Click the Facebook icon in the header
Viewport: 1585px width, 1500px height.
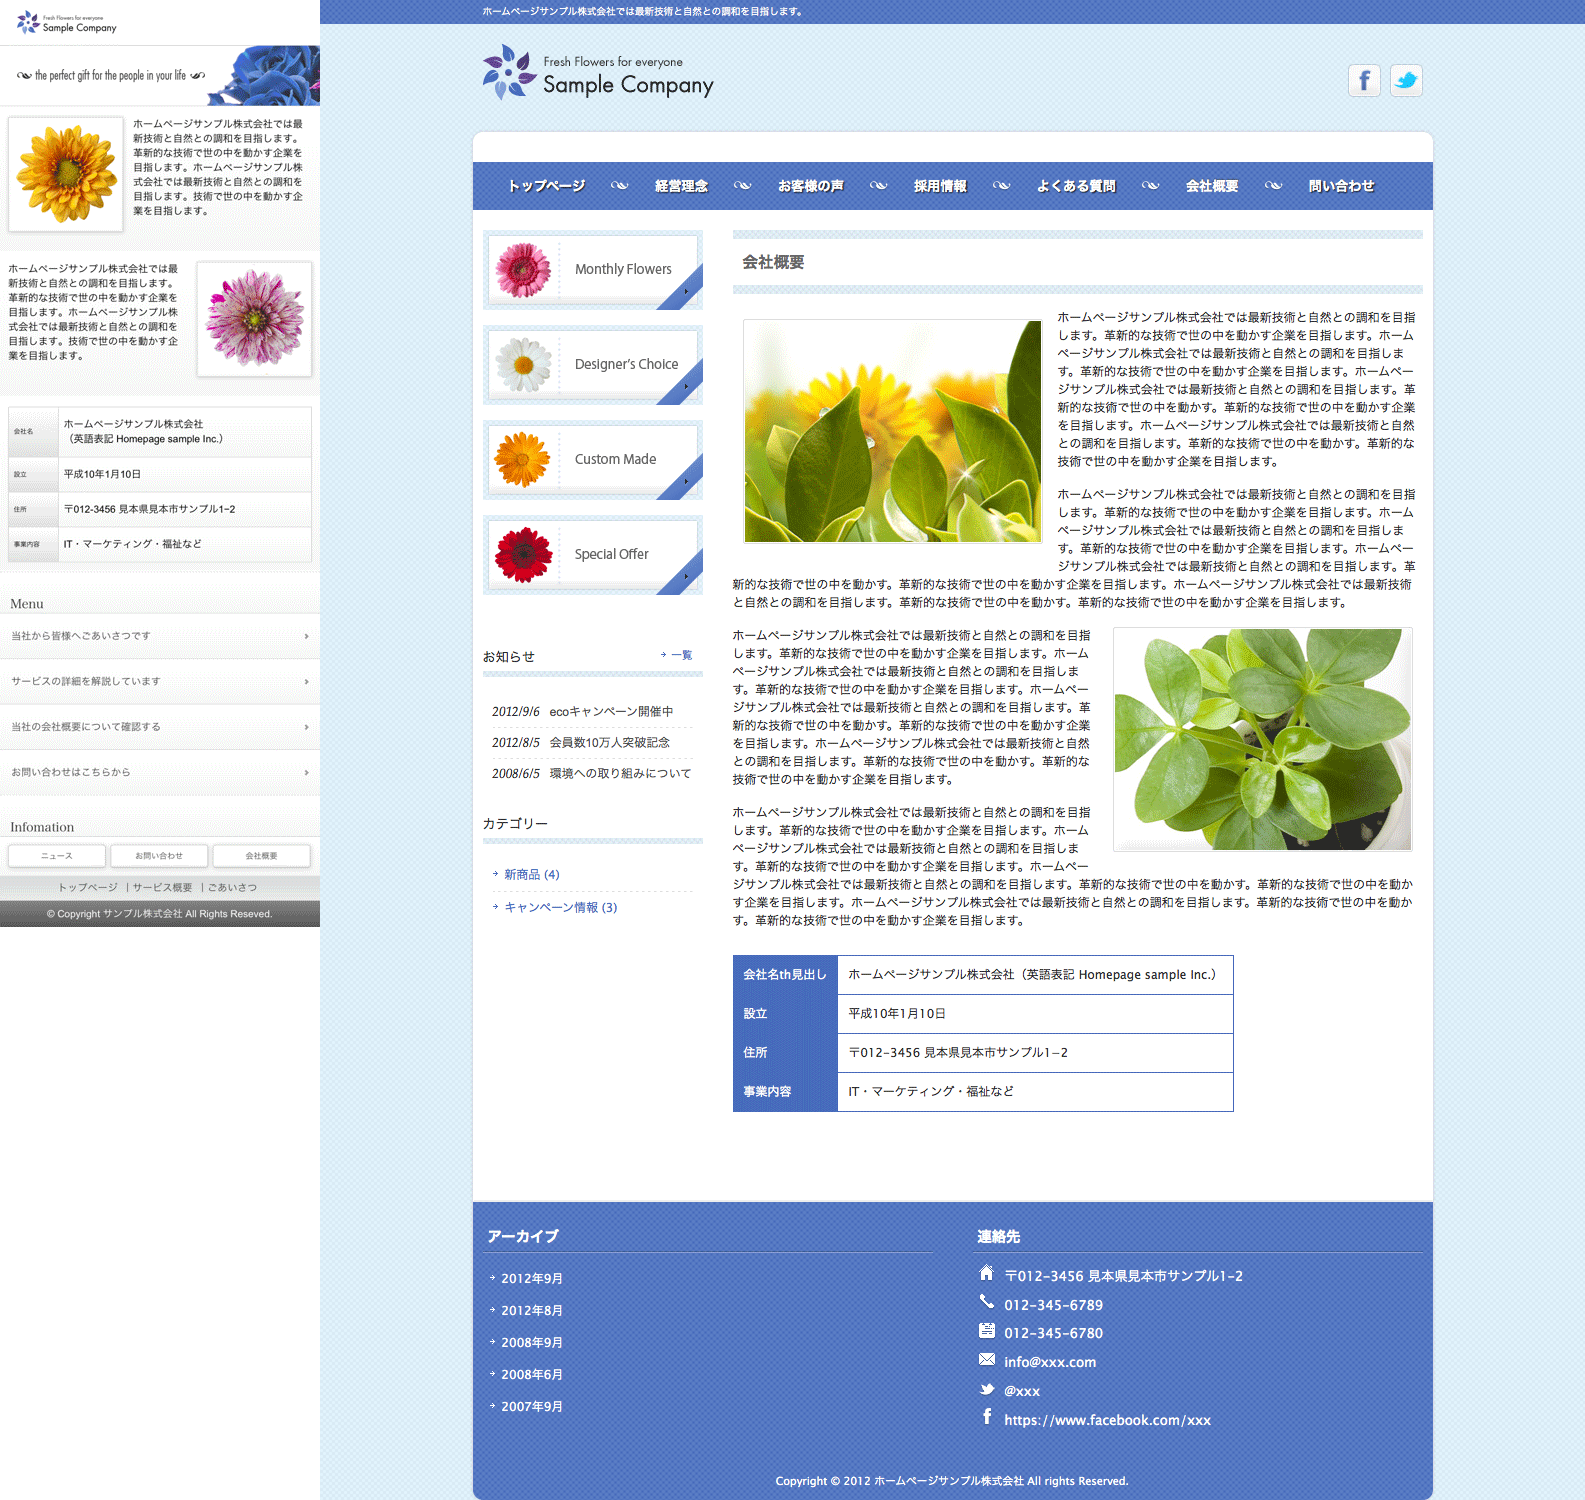(1364, 80)
